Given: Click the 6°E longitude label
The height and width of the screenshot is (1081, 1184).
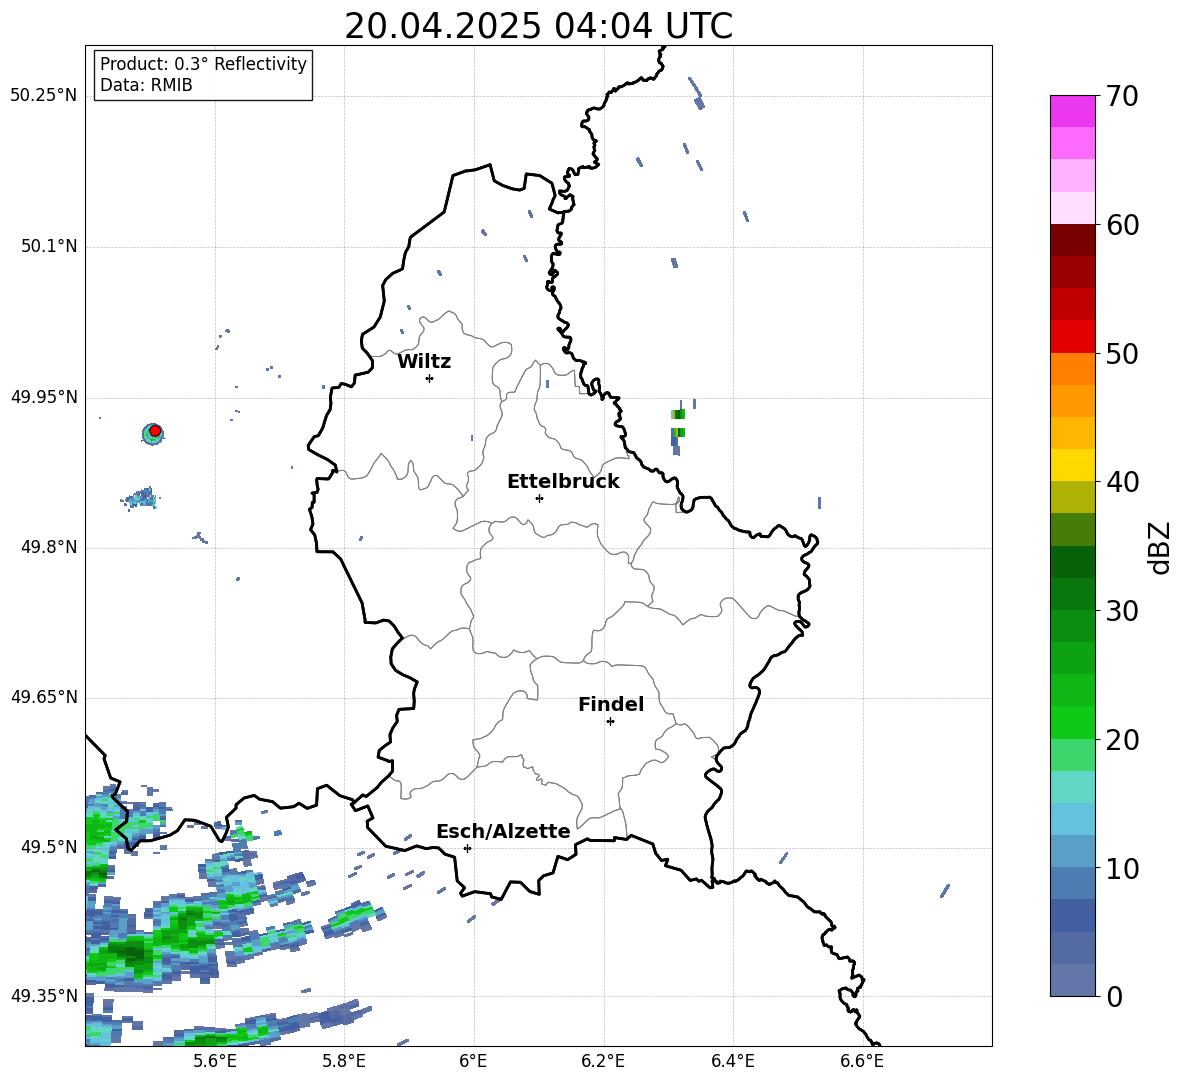Looking at the screenshot, I should tap(473, 1061).
